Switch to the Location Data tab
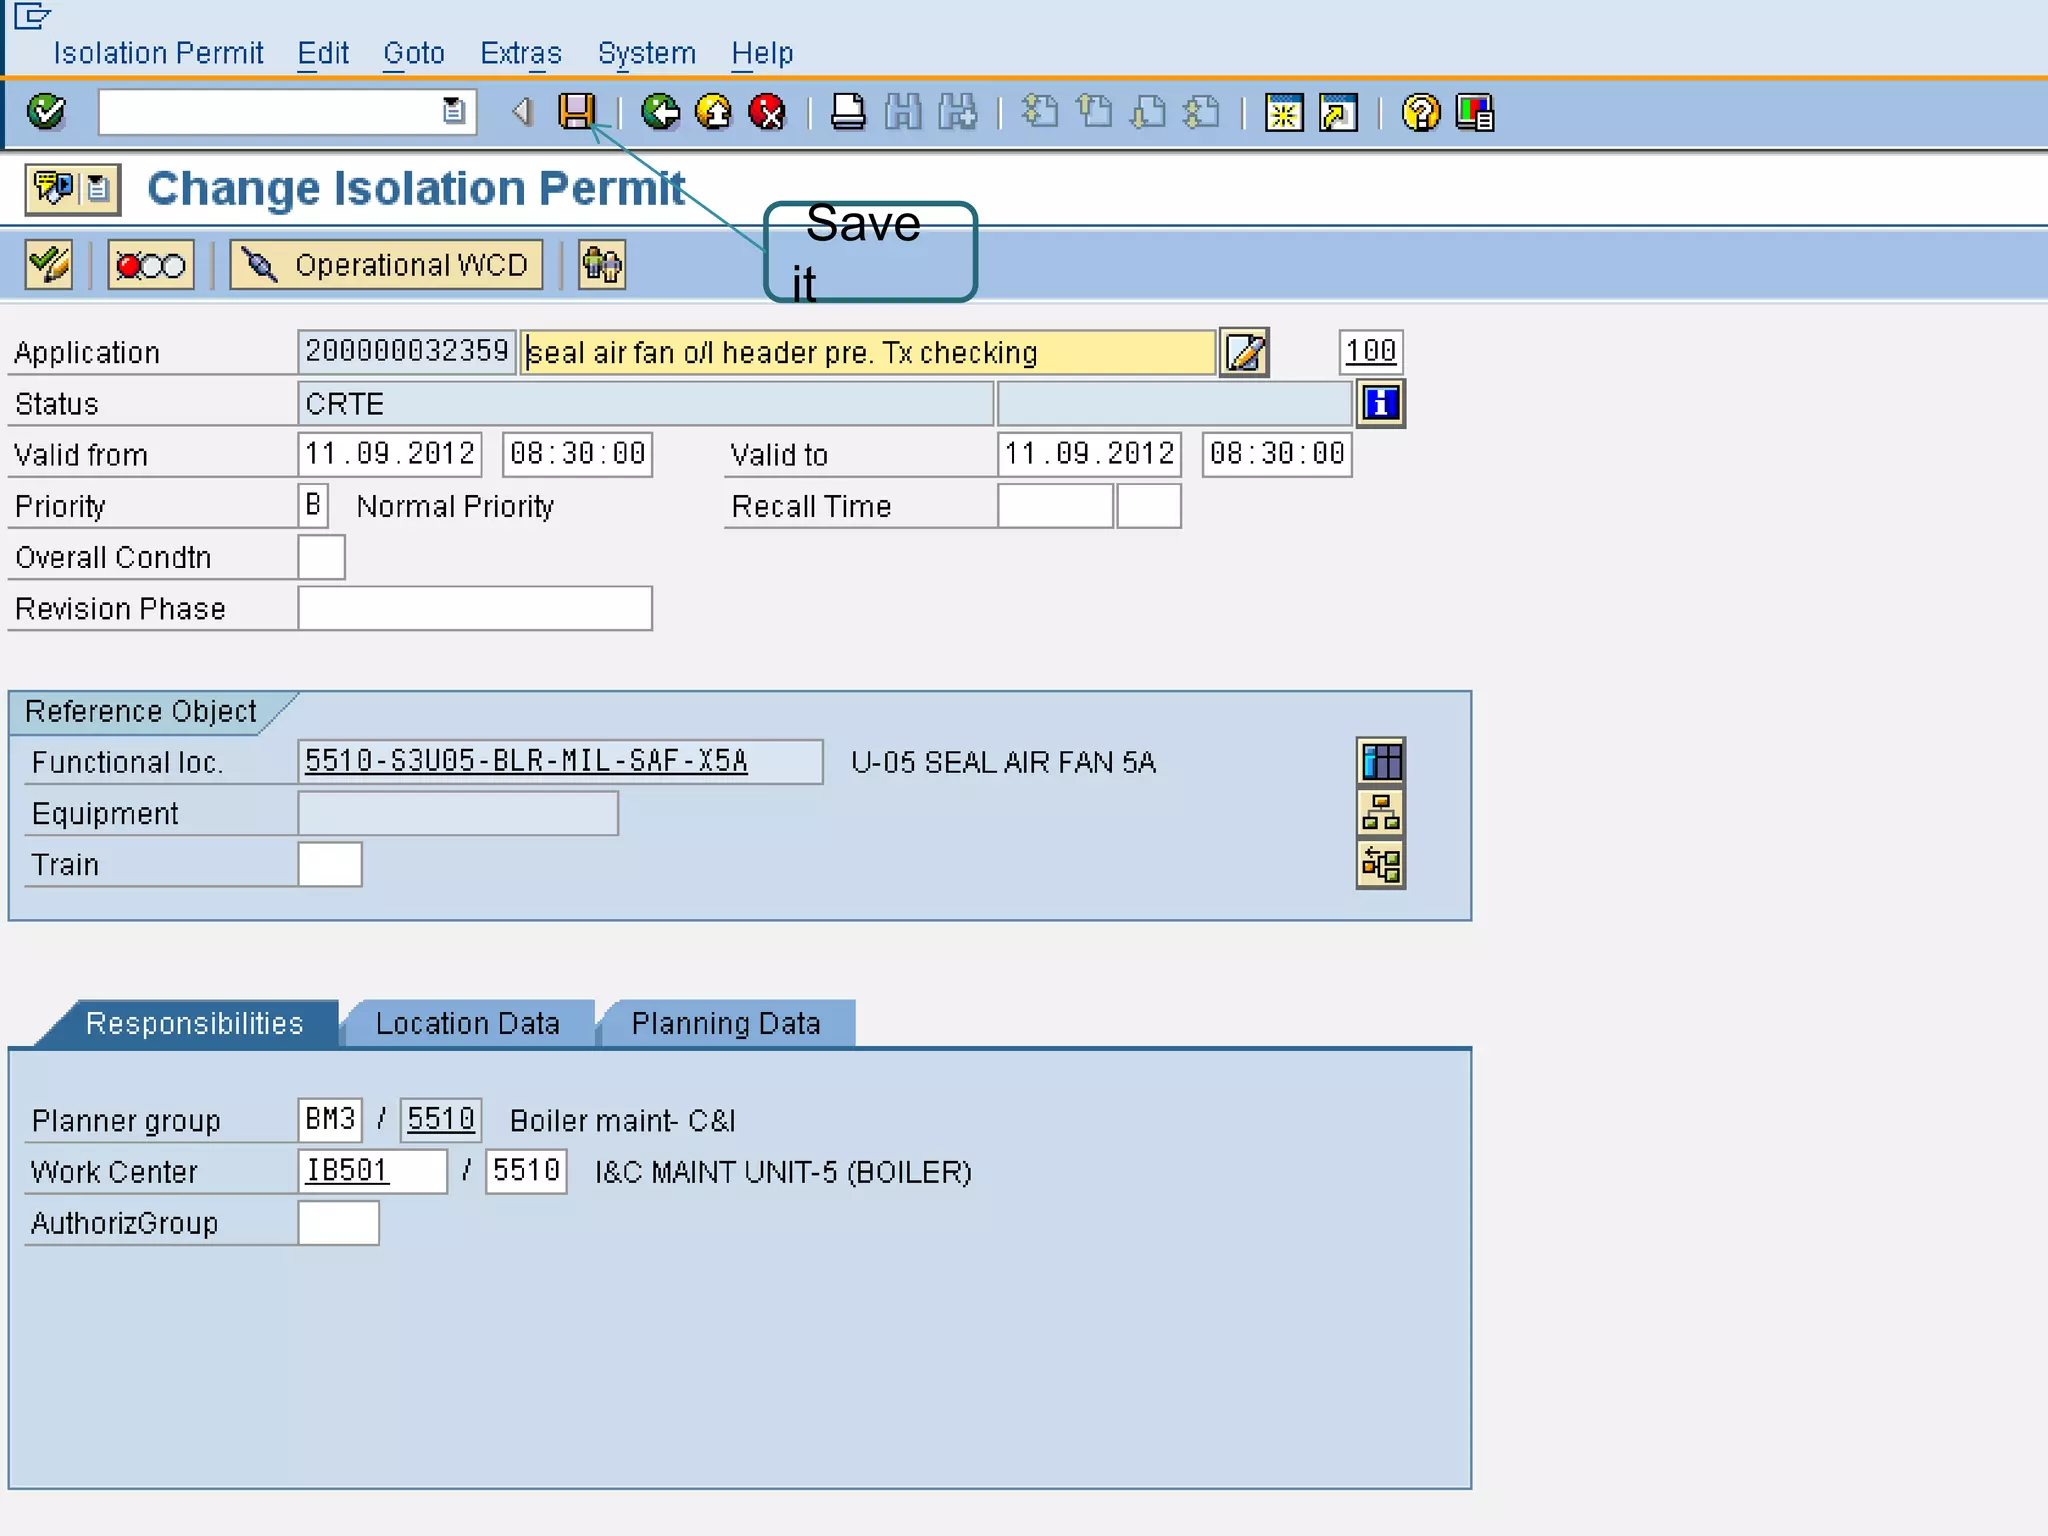The image size is (2048, 1536). coord(467,1024)
